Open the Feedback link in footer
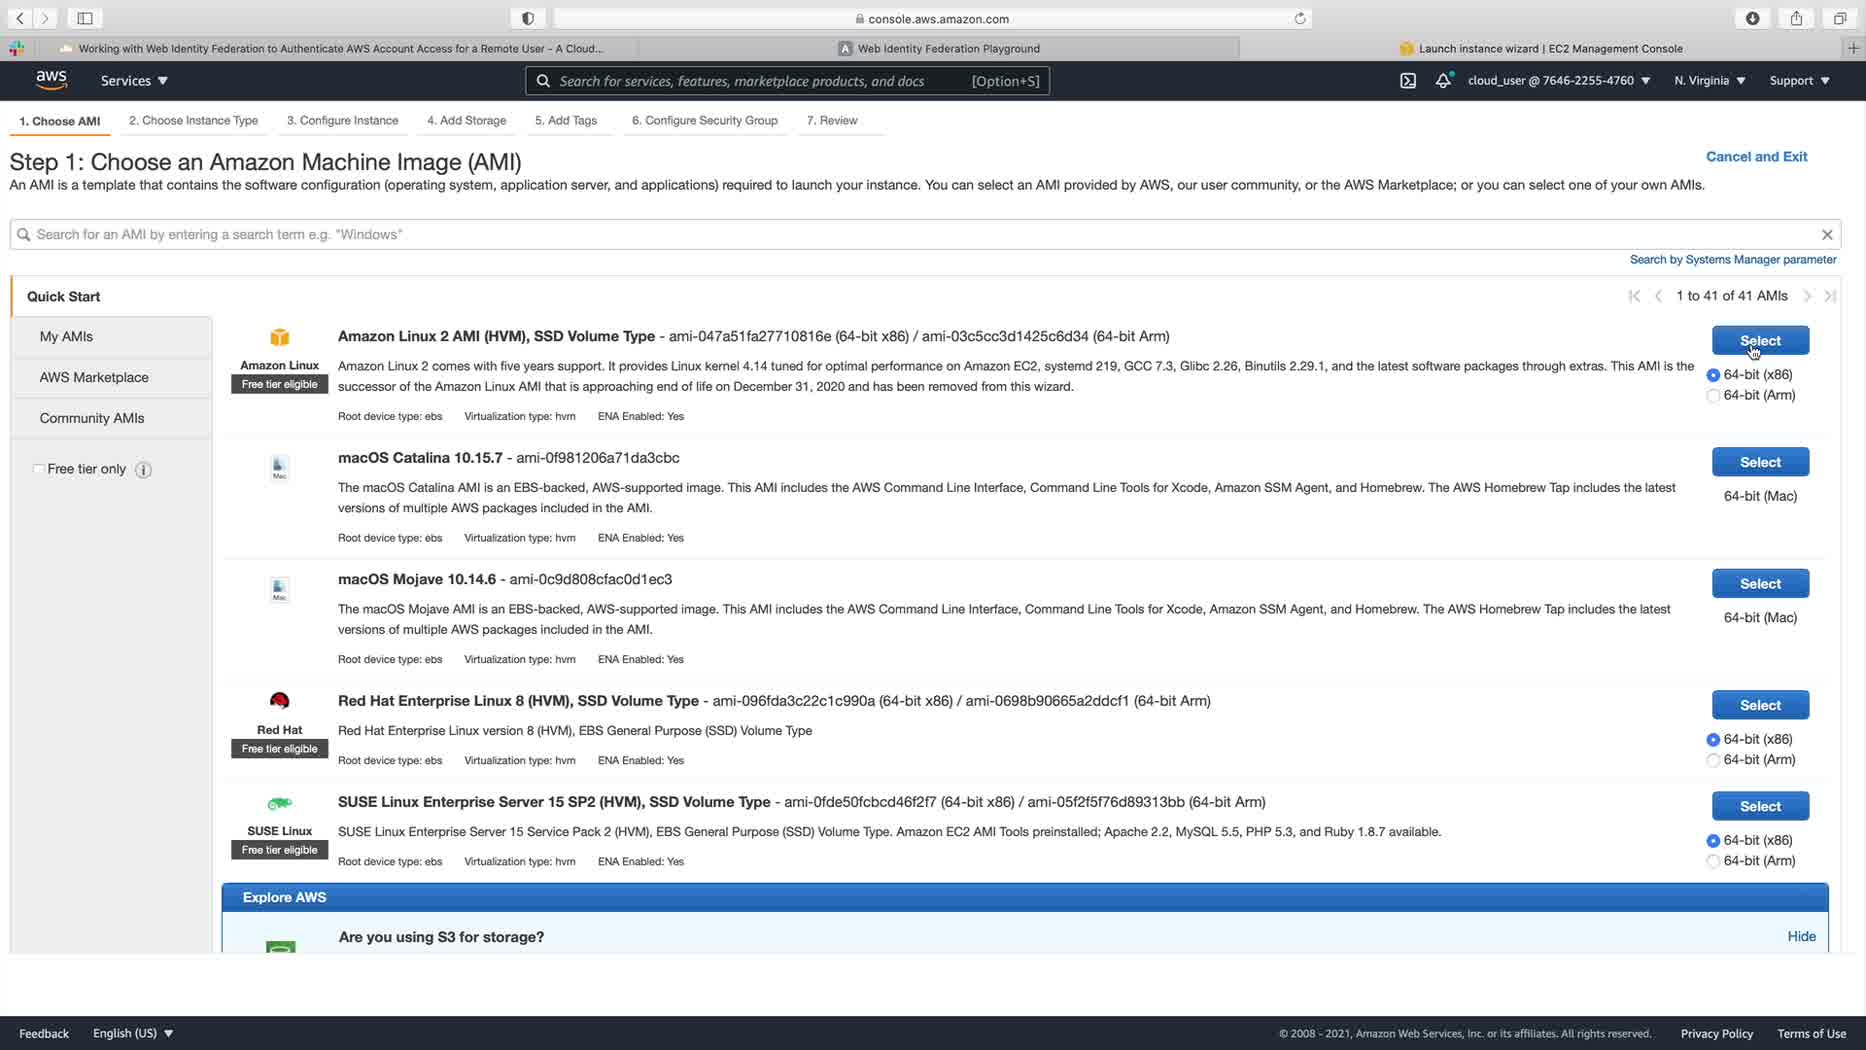1866x1050 pixels. 44,1033
